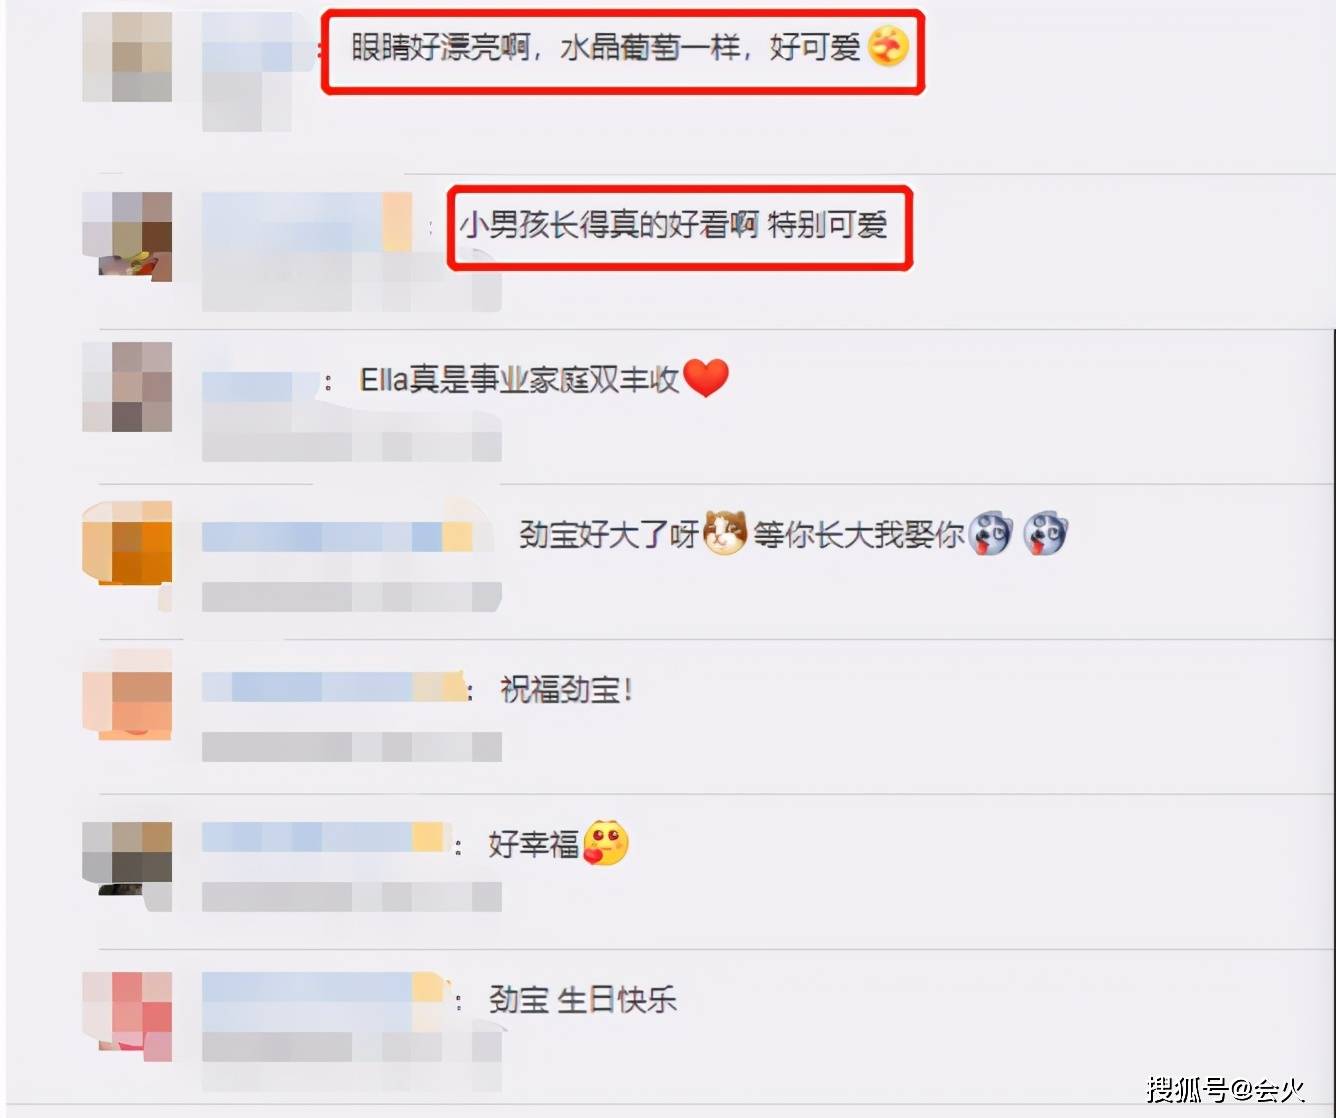
Task: Click the 搜狐号@会火 watermark
Action: pyautogui.click(x=1226, y=1089)
